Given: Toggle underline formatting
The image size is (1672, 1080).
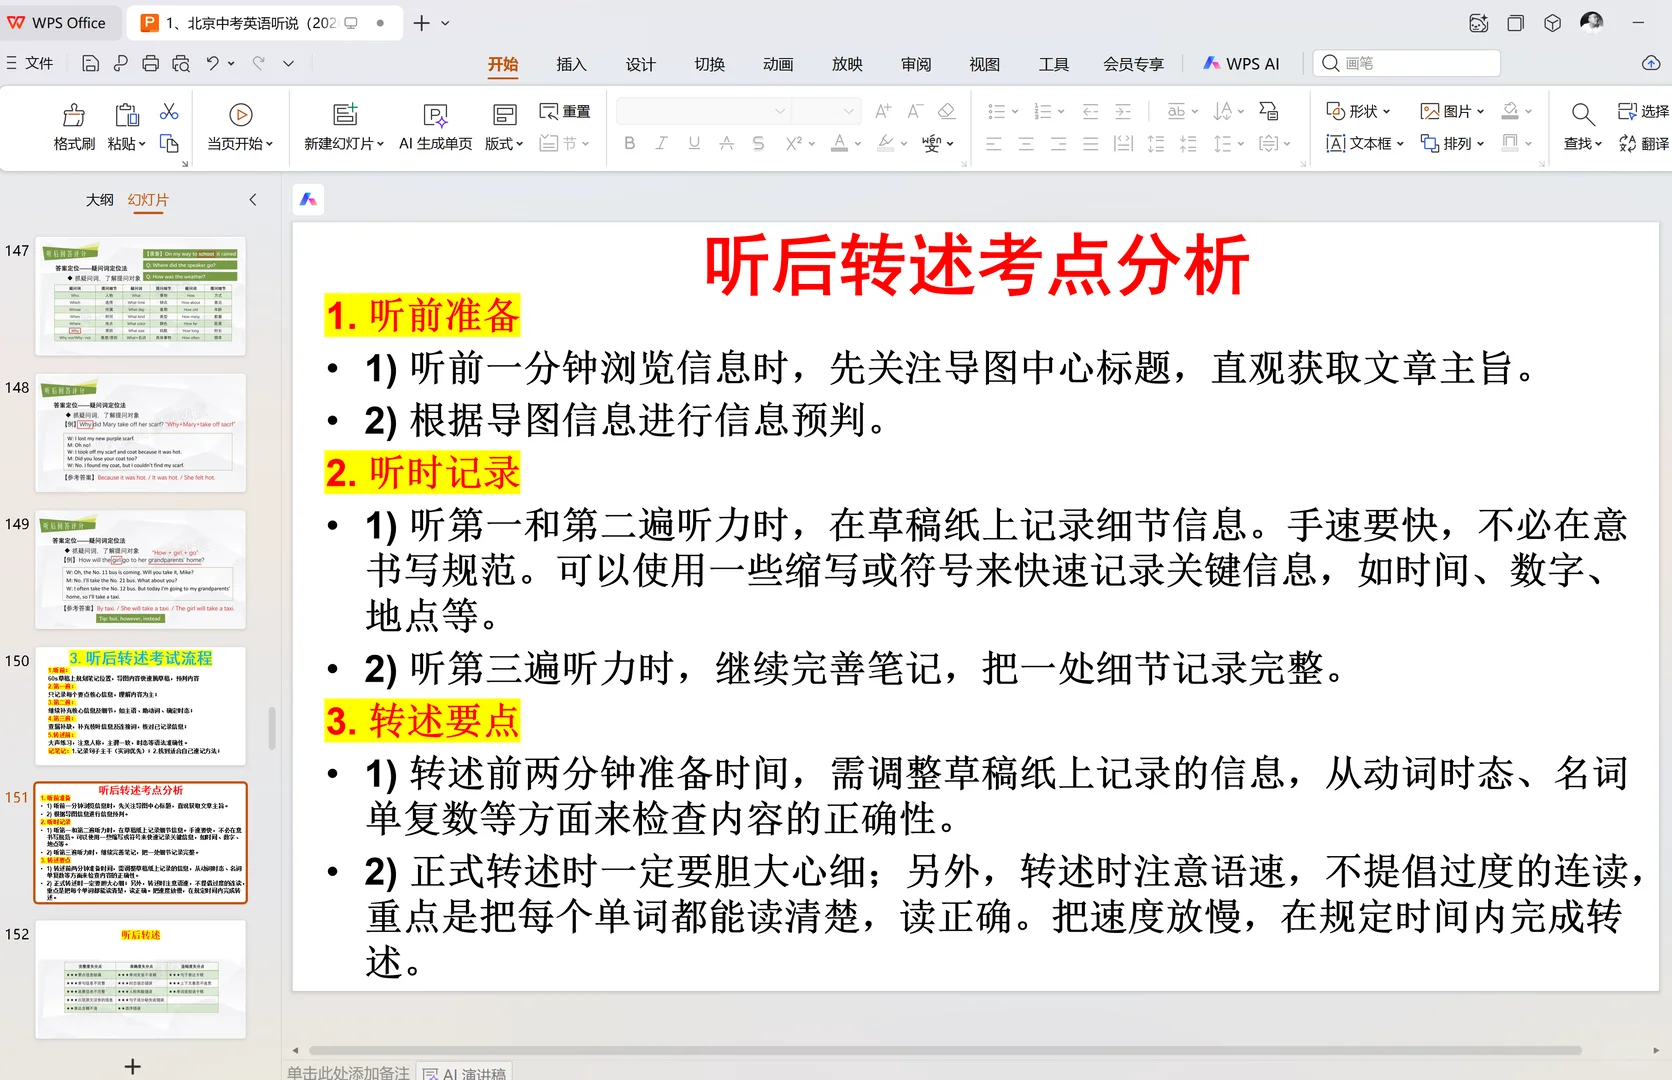Looking at the screenshot, I should point(692,143).
